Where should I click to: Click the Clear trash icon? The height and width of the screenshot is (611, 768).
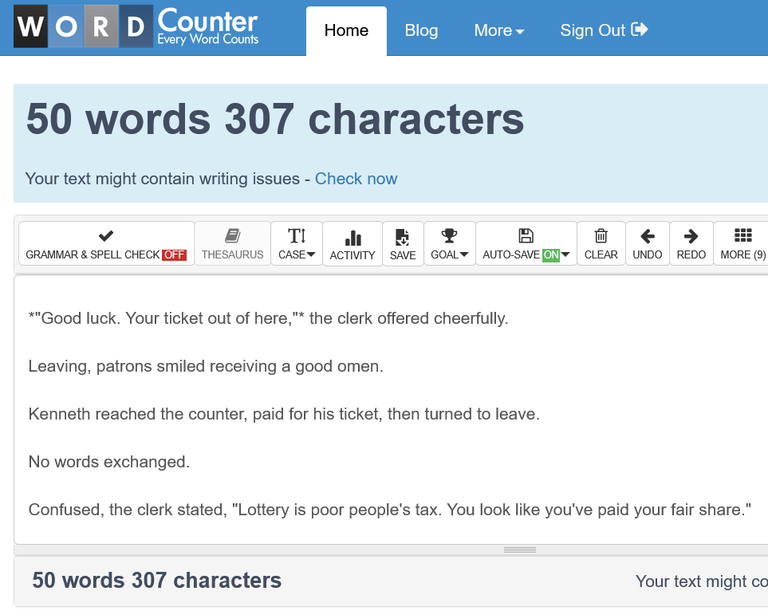[x=601, y=236]
